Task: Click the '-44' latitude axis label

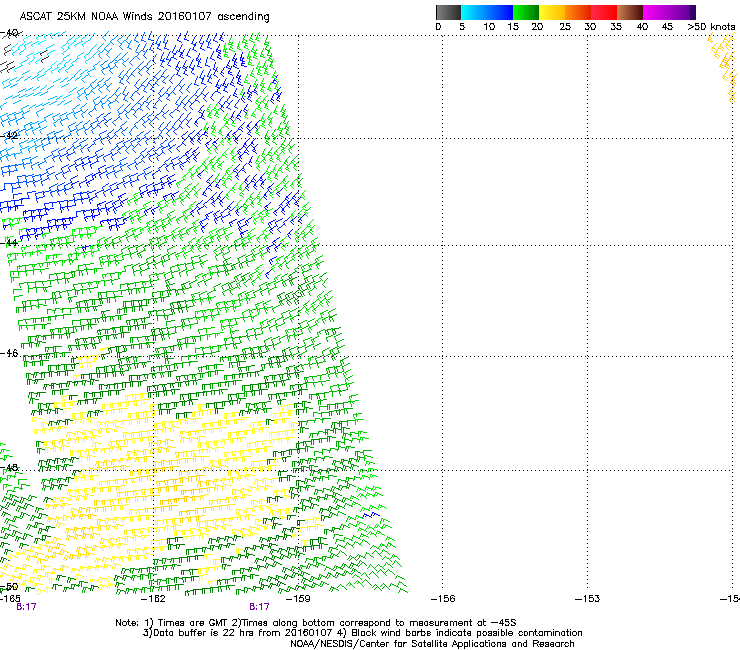Action: (x=9, y=243)
